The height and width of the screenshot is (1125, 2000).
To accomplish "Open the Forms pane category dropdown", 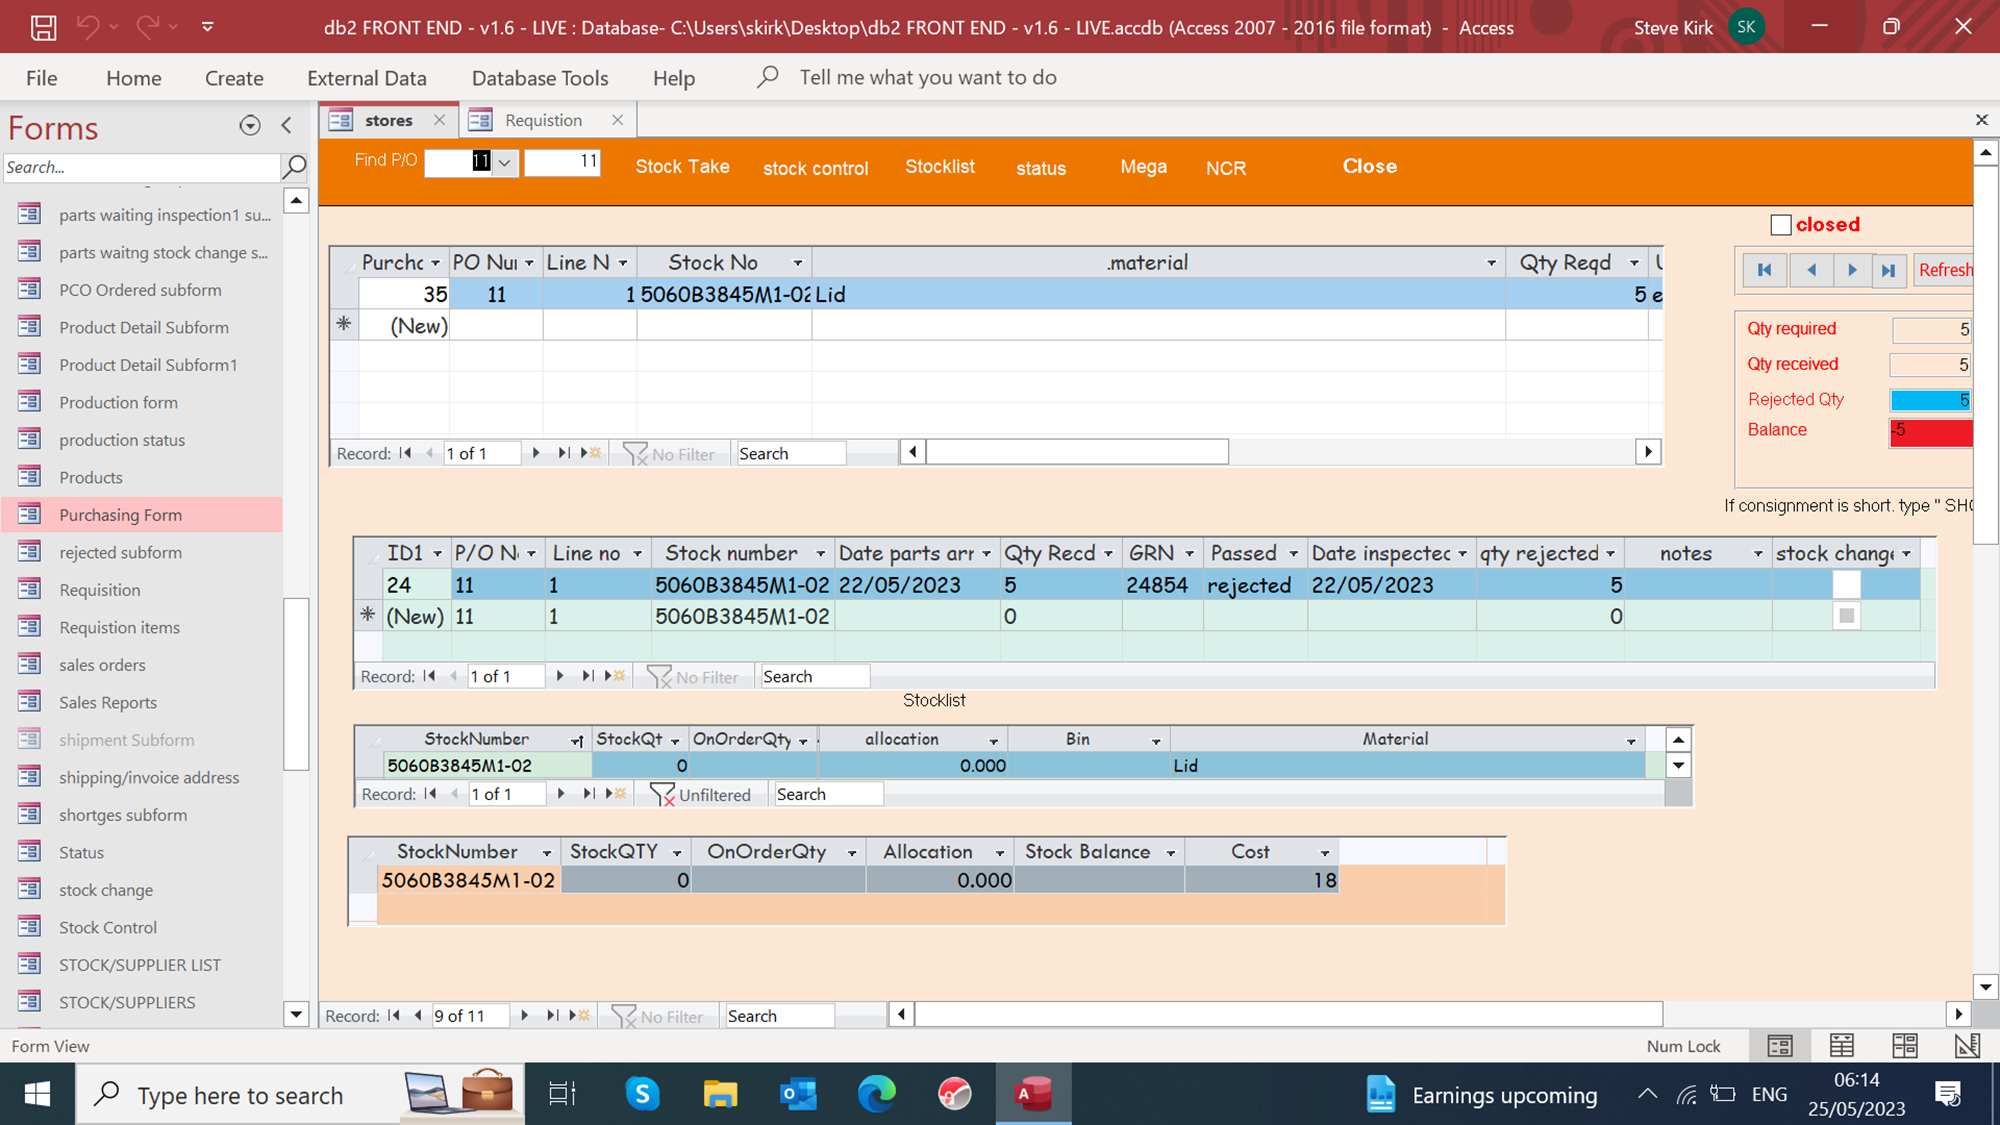I will (250, 125).
